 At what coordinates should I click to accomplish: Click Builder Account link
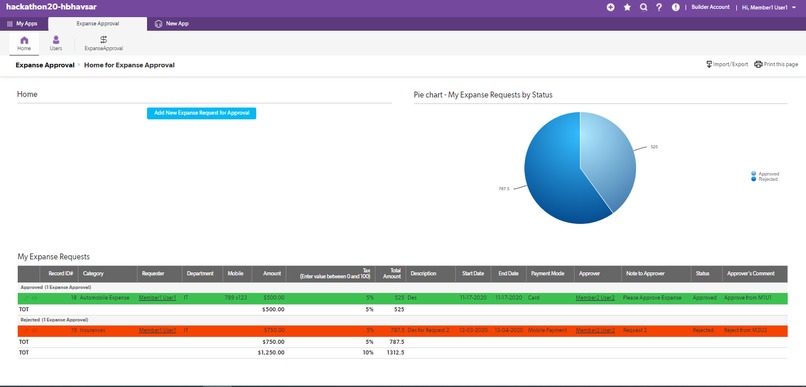point(710,7)
